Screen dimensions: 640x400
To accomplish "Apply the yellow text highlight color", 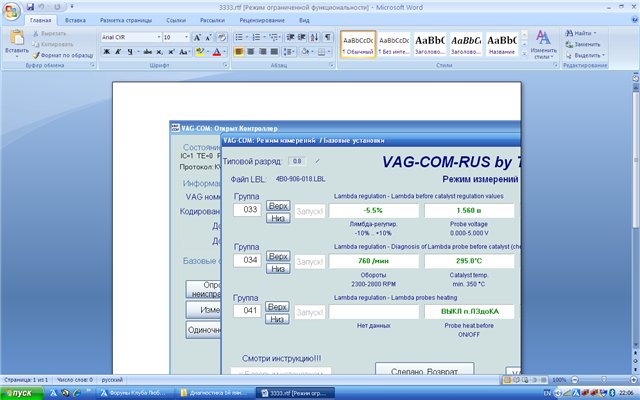I will tap(200, 52).
